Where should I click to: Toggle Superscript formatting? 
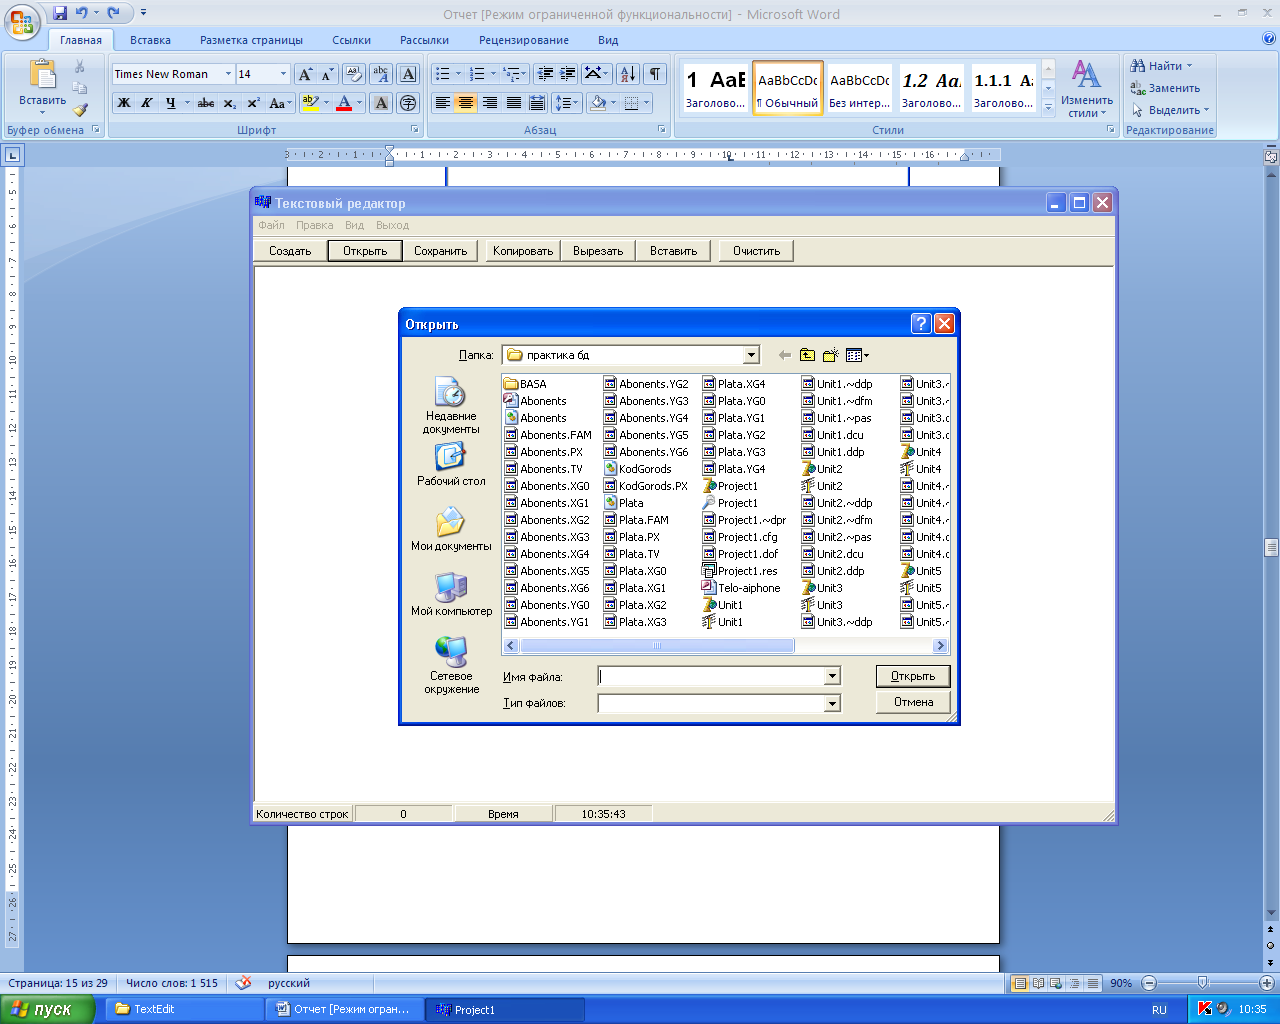(x=253, y=103)
